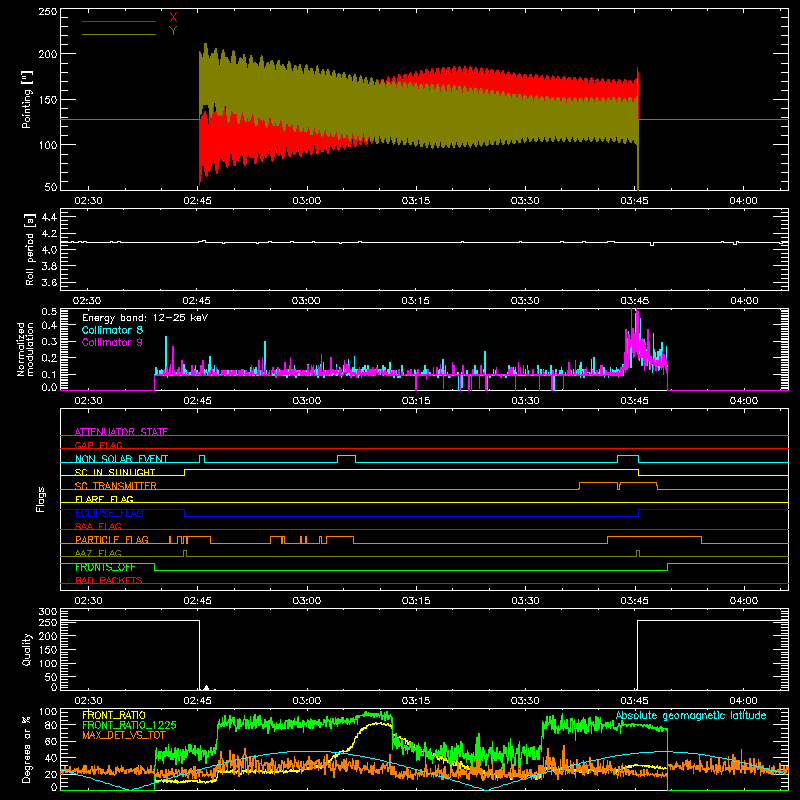Click the Pointing axis title
The image size is (800, 800).
(x=27, y=99)
